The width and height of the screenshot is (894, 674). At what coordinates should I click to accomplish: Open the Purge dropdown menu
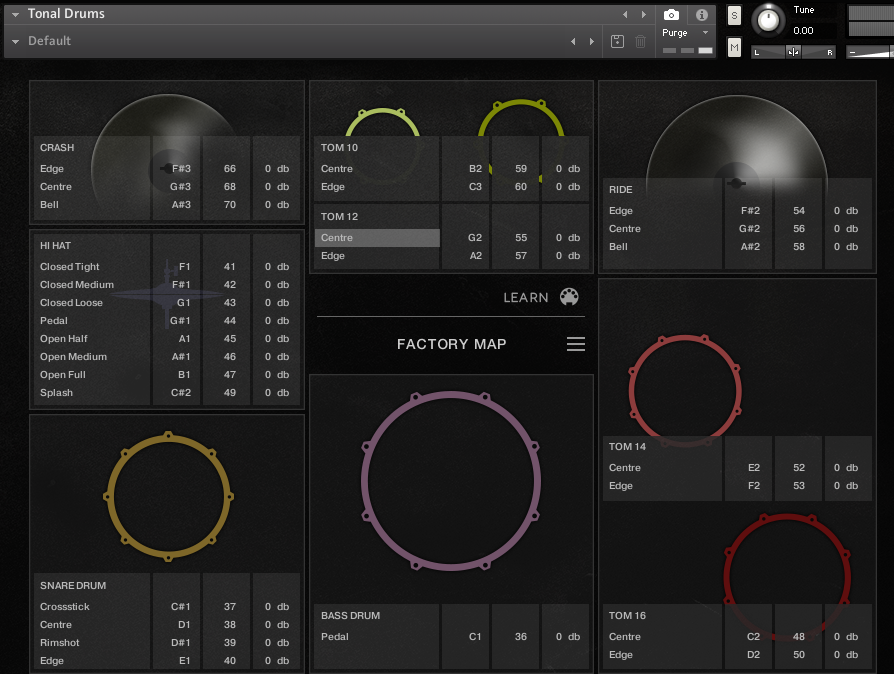tap(685, 33)
